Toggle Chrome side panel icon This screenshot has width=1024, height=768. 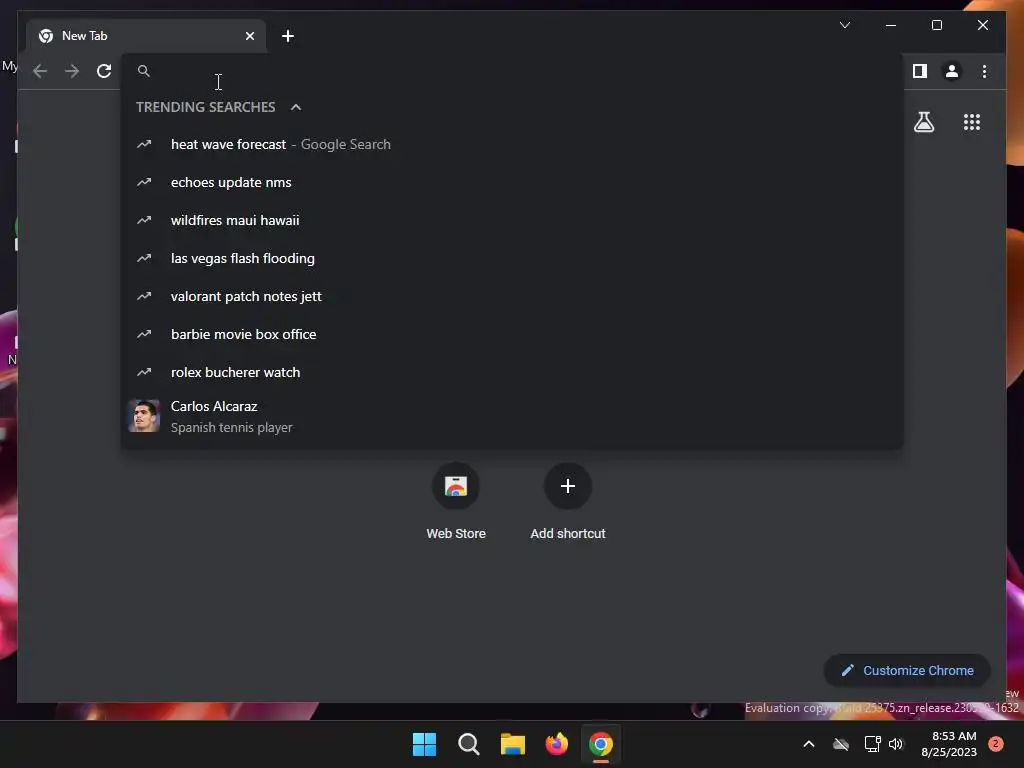pos(920,71)
